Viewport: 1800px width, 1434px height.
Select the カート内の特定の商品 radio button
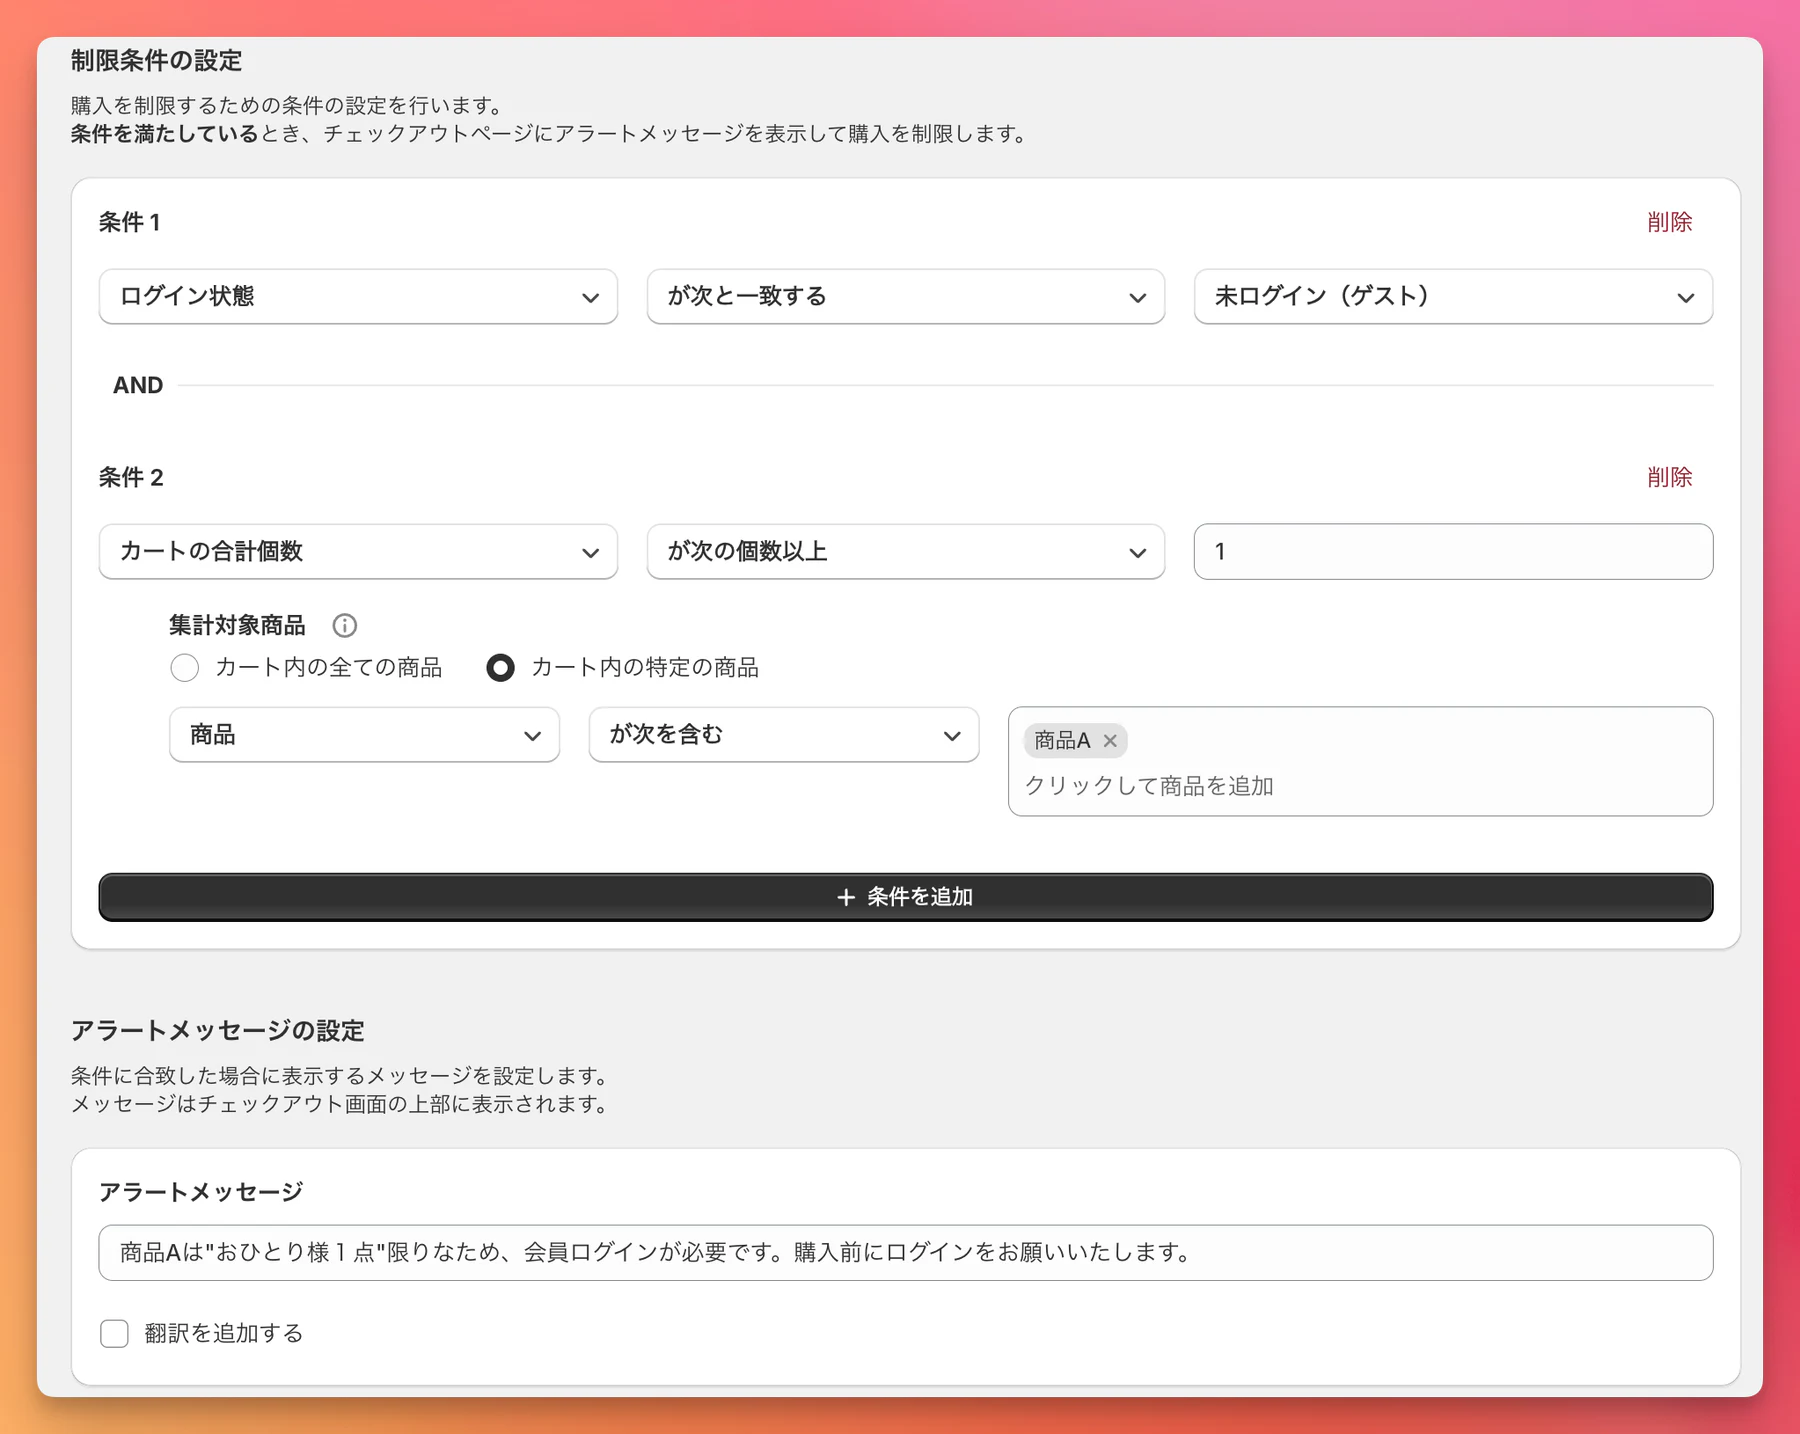[x=500, y=667]
